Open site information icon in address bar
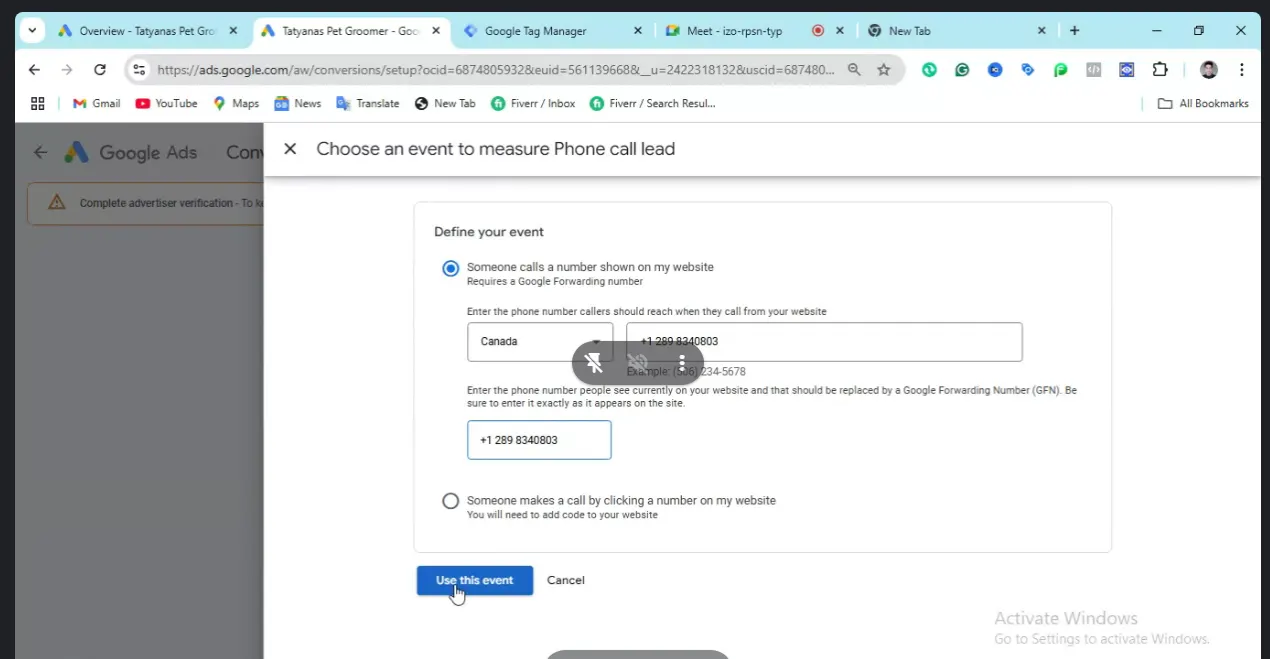The height and width of the screenshot is (659, 1270). 140,70
